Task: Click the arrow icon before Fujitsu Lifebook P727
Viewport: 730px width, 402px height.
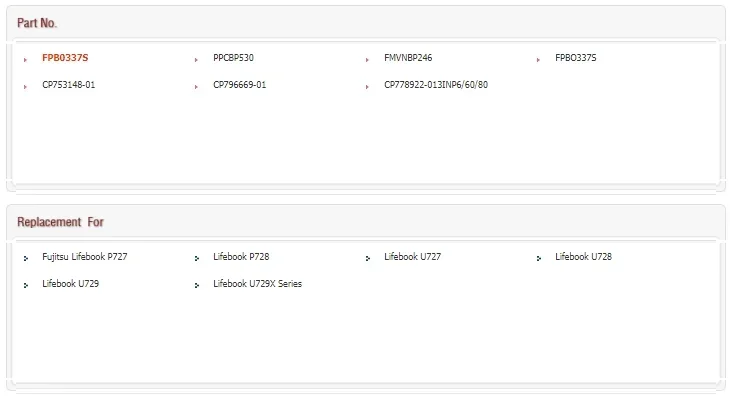Action: [x=25, y=259]
